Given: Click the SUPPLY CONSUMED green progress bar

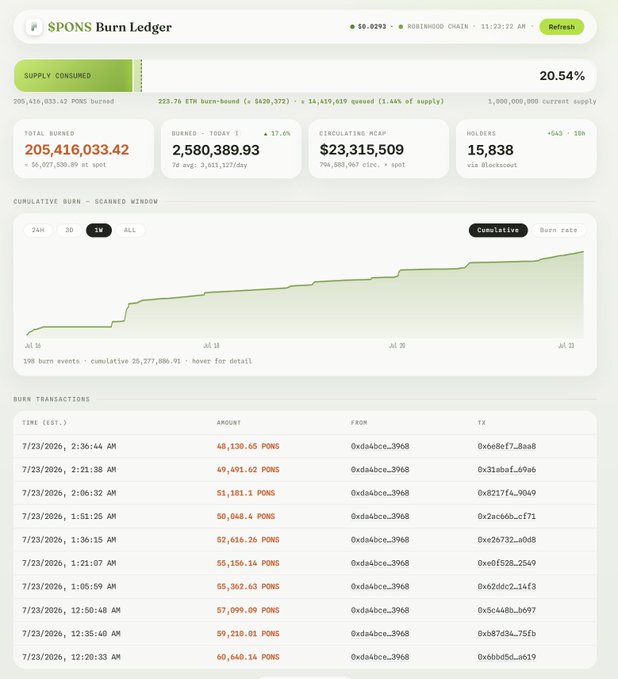Looking at the screenshot, I should click(x=73, y=76).
